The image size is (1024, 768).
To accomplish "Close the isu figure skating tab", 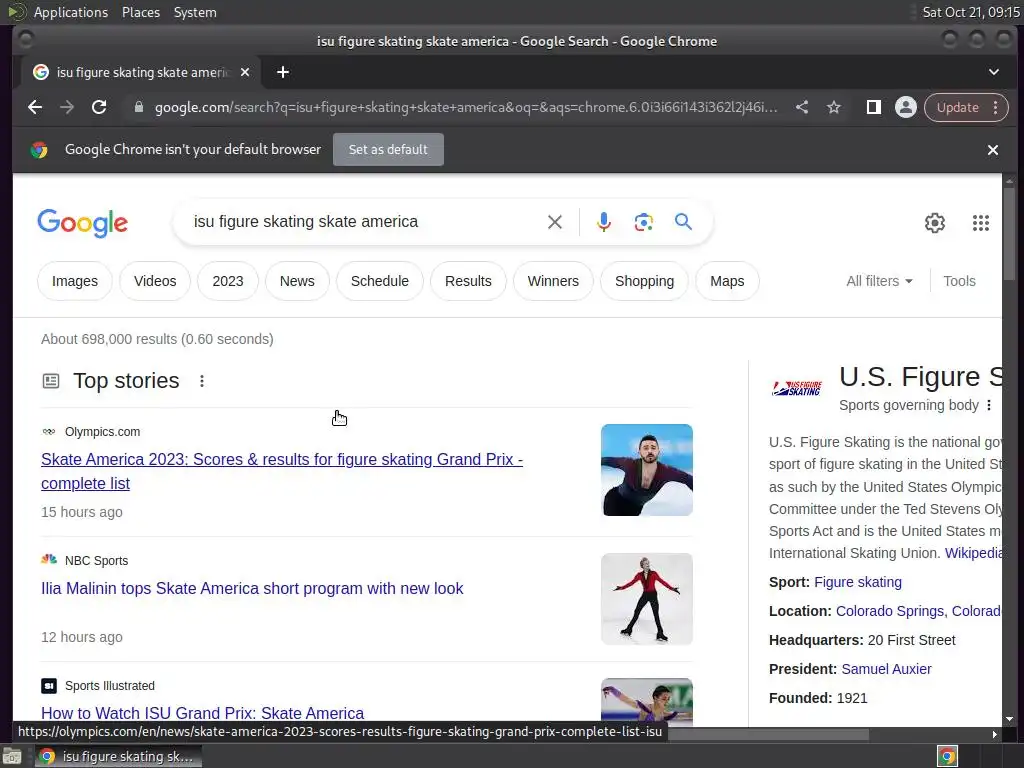I will point(245,72).
